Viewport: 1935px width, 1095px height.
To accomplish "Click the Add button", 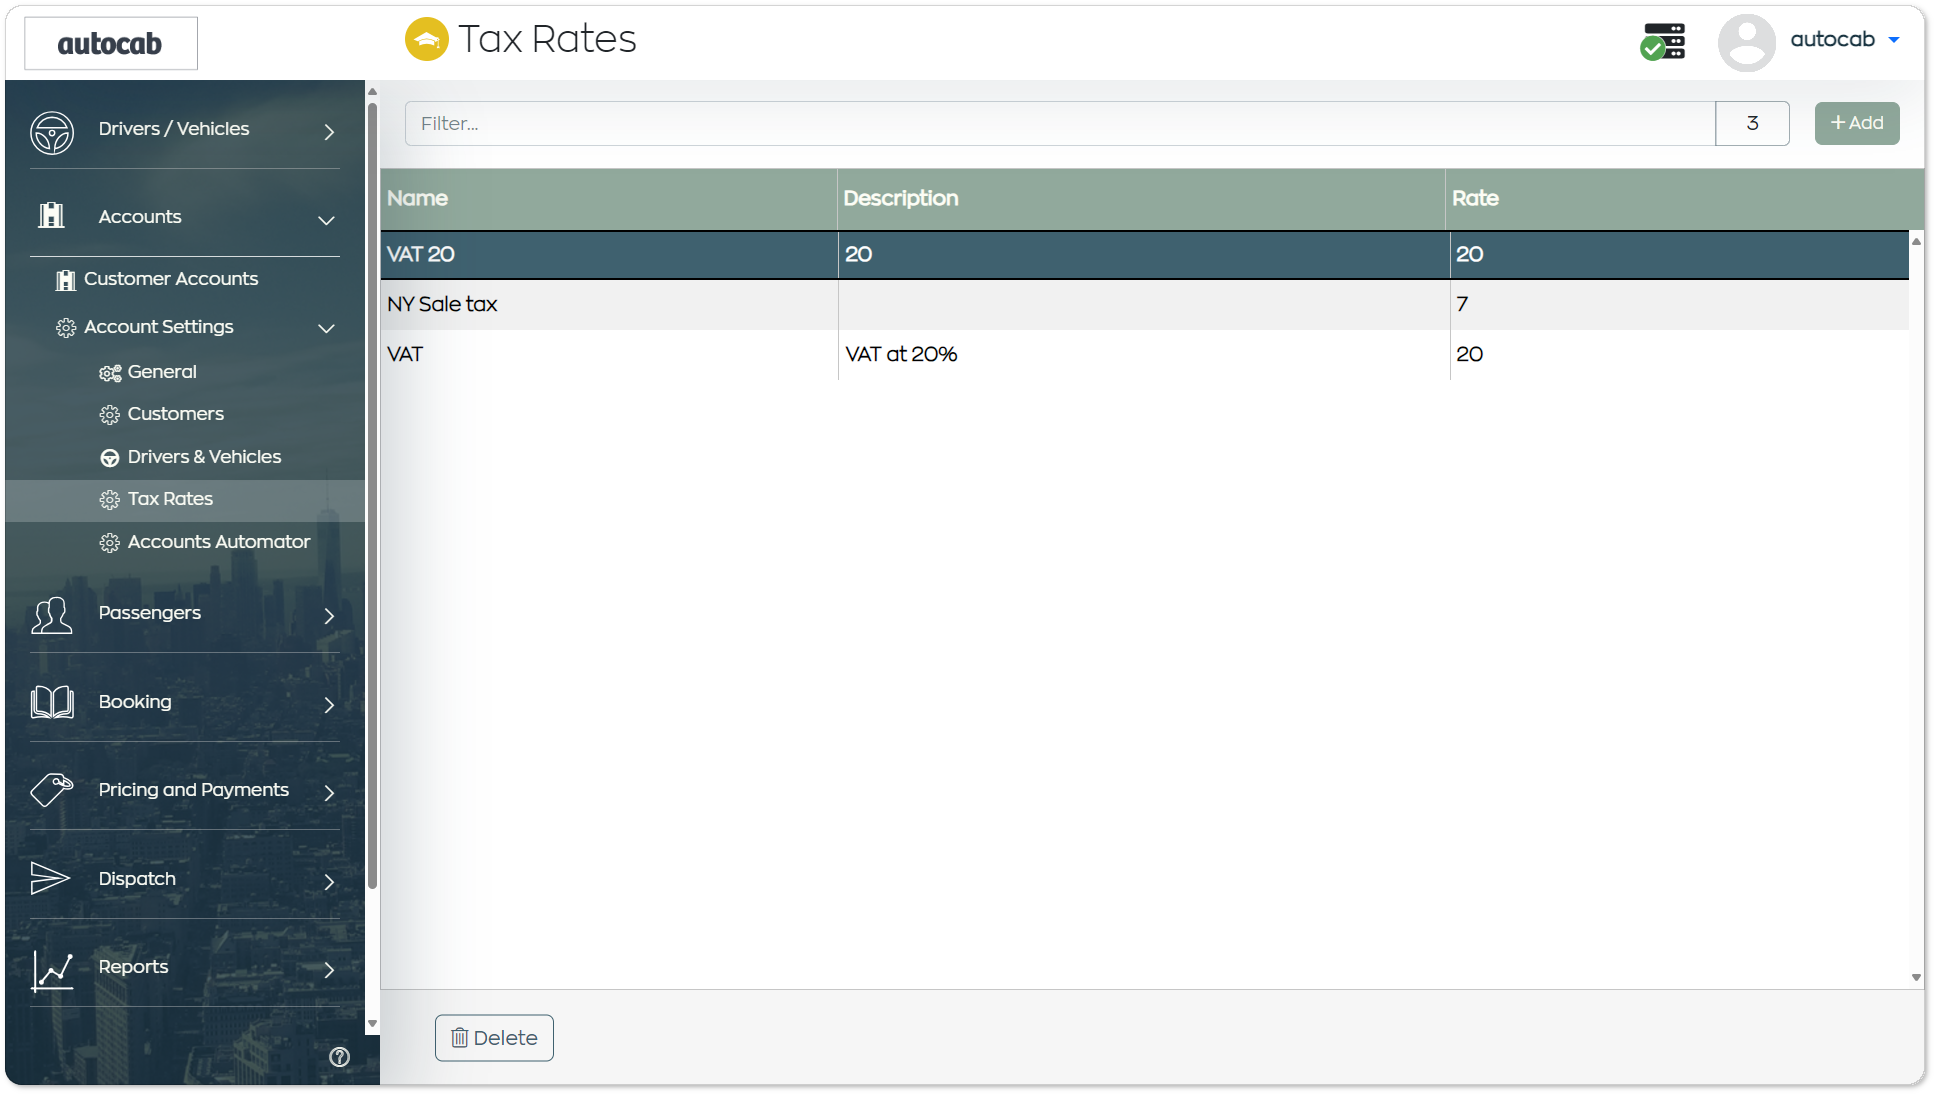I will pyautogui.click(x=1857, y=123).
